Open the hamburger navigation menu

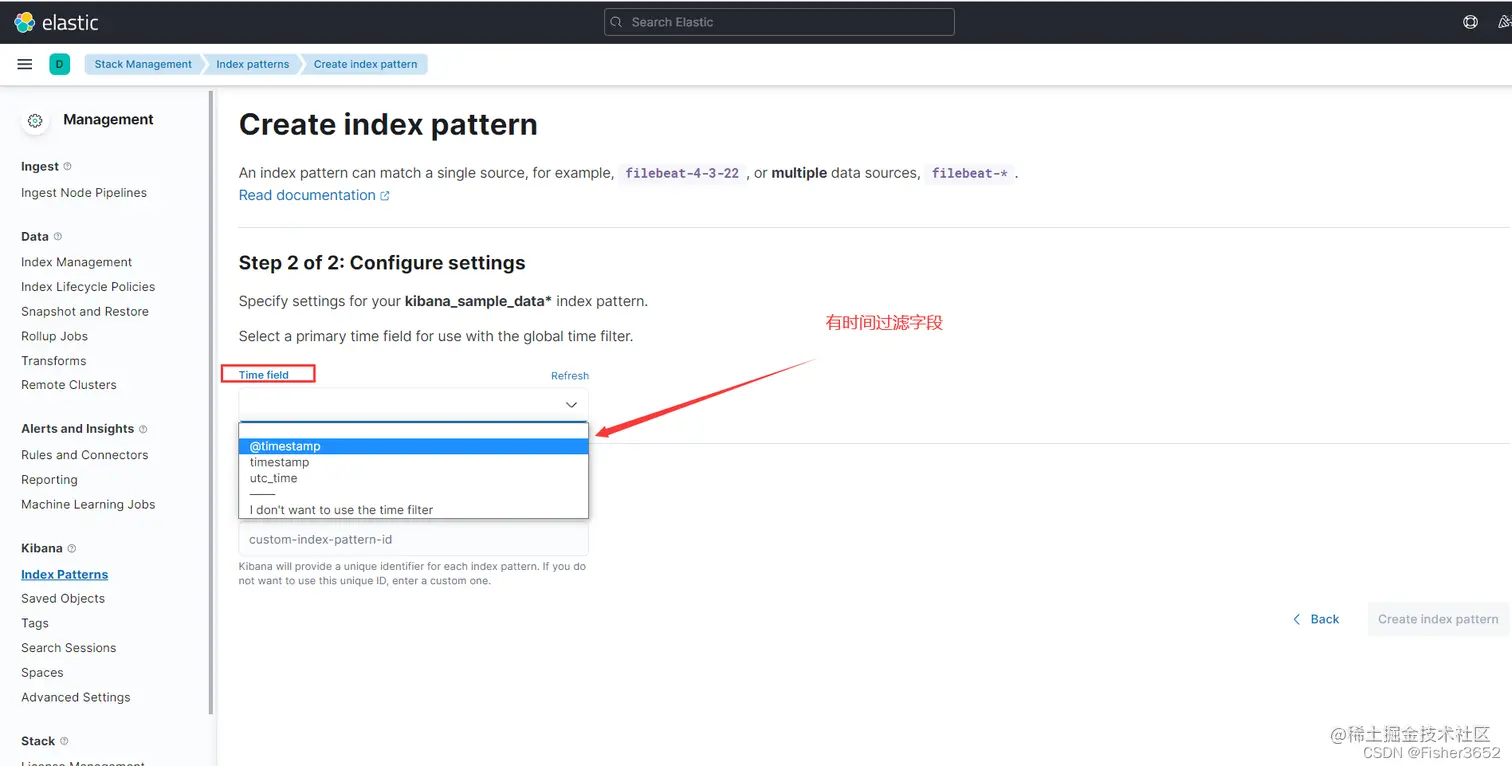click(x=25, y=64)
